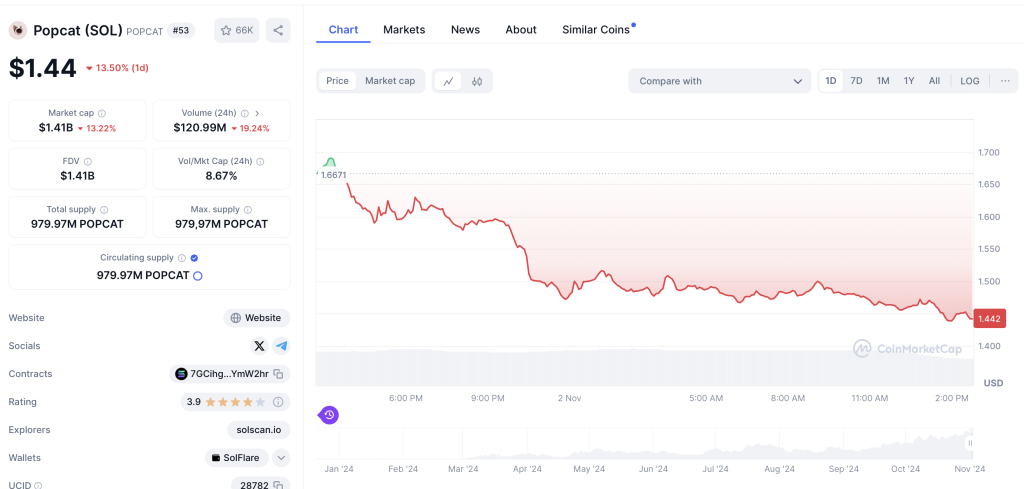Open the X (Twitter) social icon
This screenshot has height=489, width=1024.
pos(259,346)
